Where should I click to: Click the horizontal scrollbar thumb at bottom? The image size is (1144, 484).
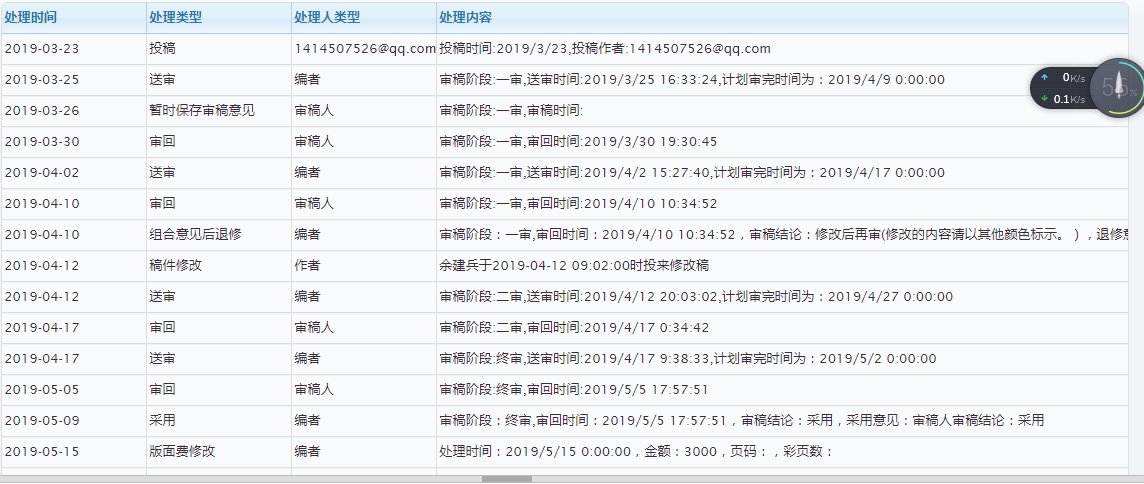coord(507,480)
